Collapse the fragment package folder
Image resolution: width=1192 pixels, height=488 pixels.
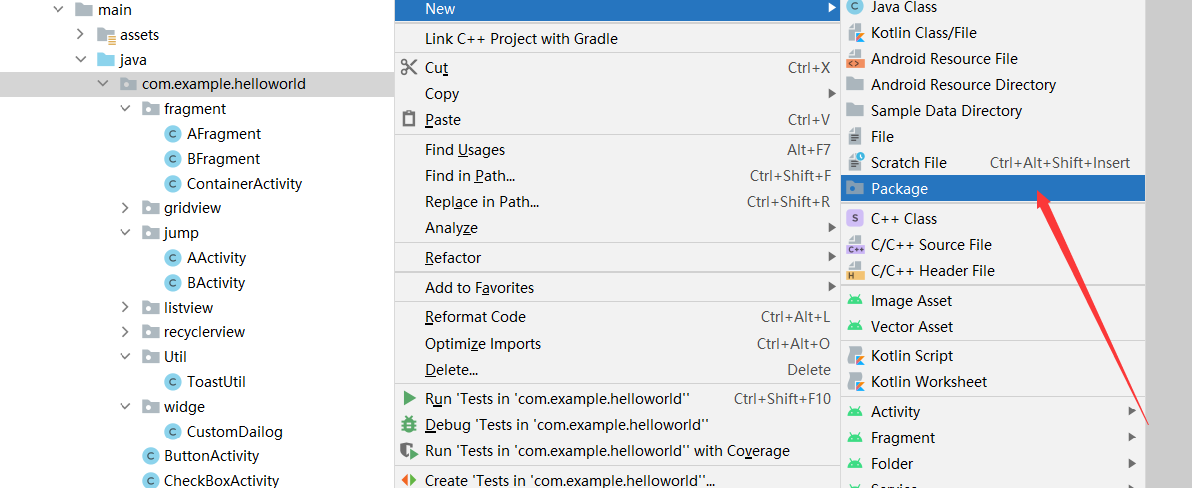125,109
